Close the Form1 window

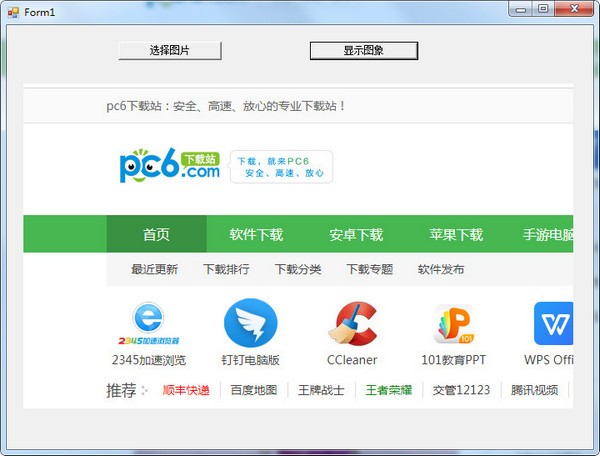click(x=574, y=9)
